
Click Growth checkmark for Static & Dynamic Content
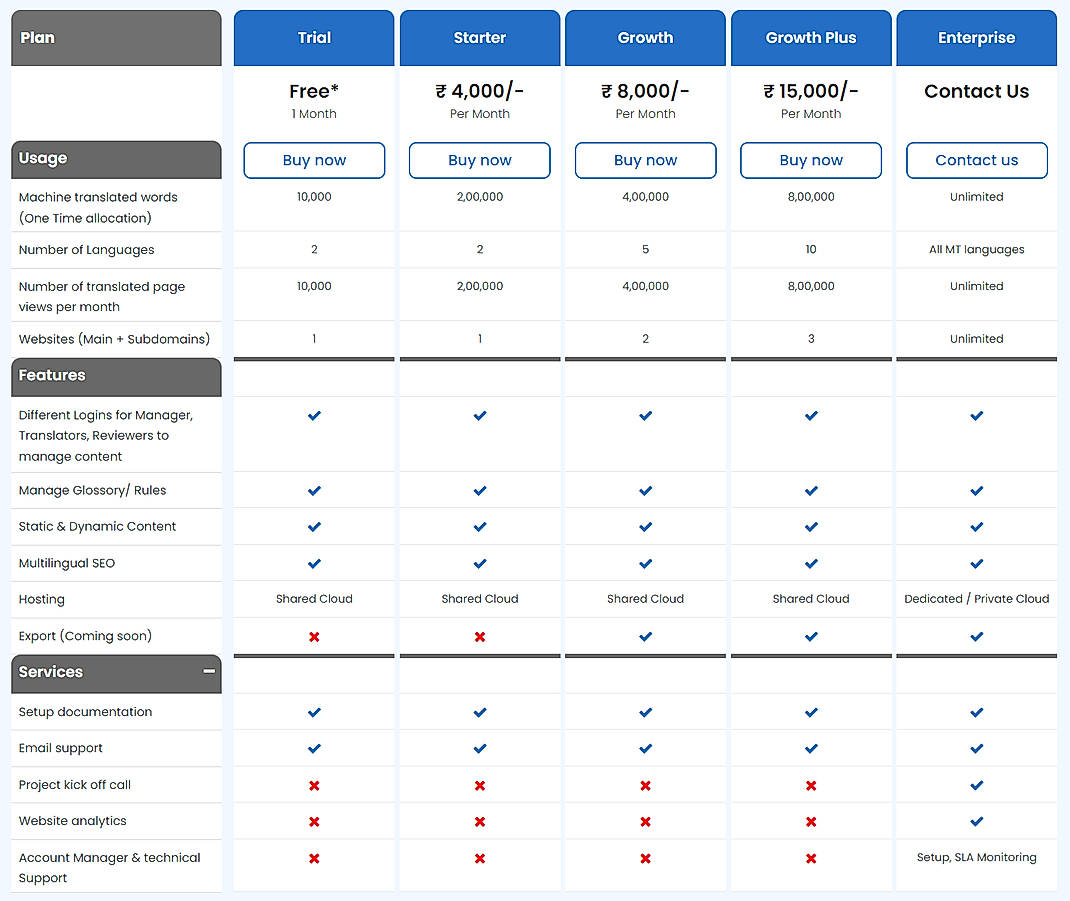[646, 527]
